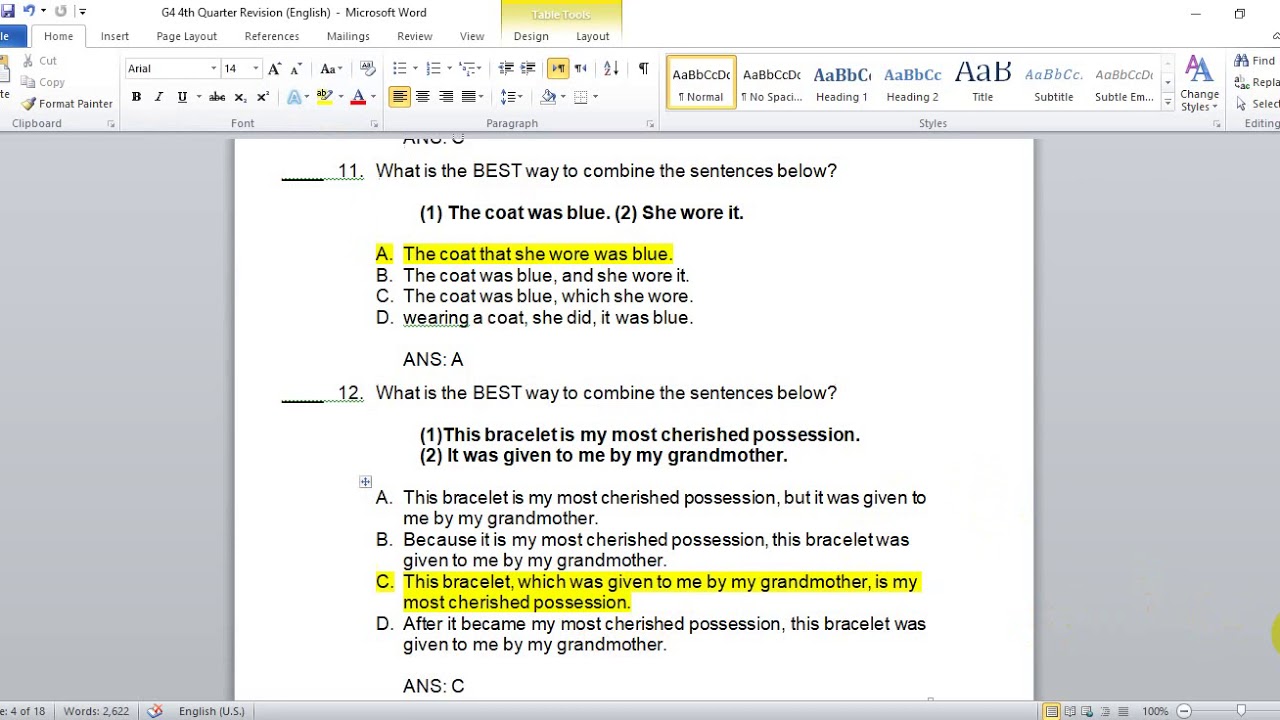Toggle Underline formatting

[x=182, y=97]
